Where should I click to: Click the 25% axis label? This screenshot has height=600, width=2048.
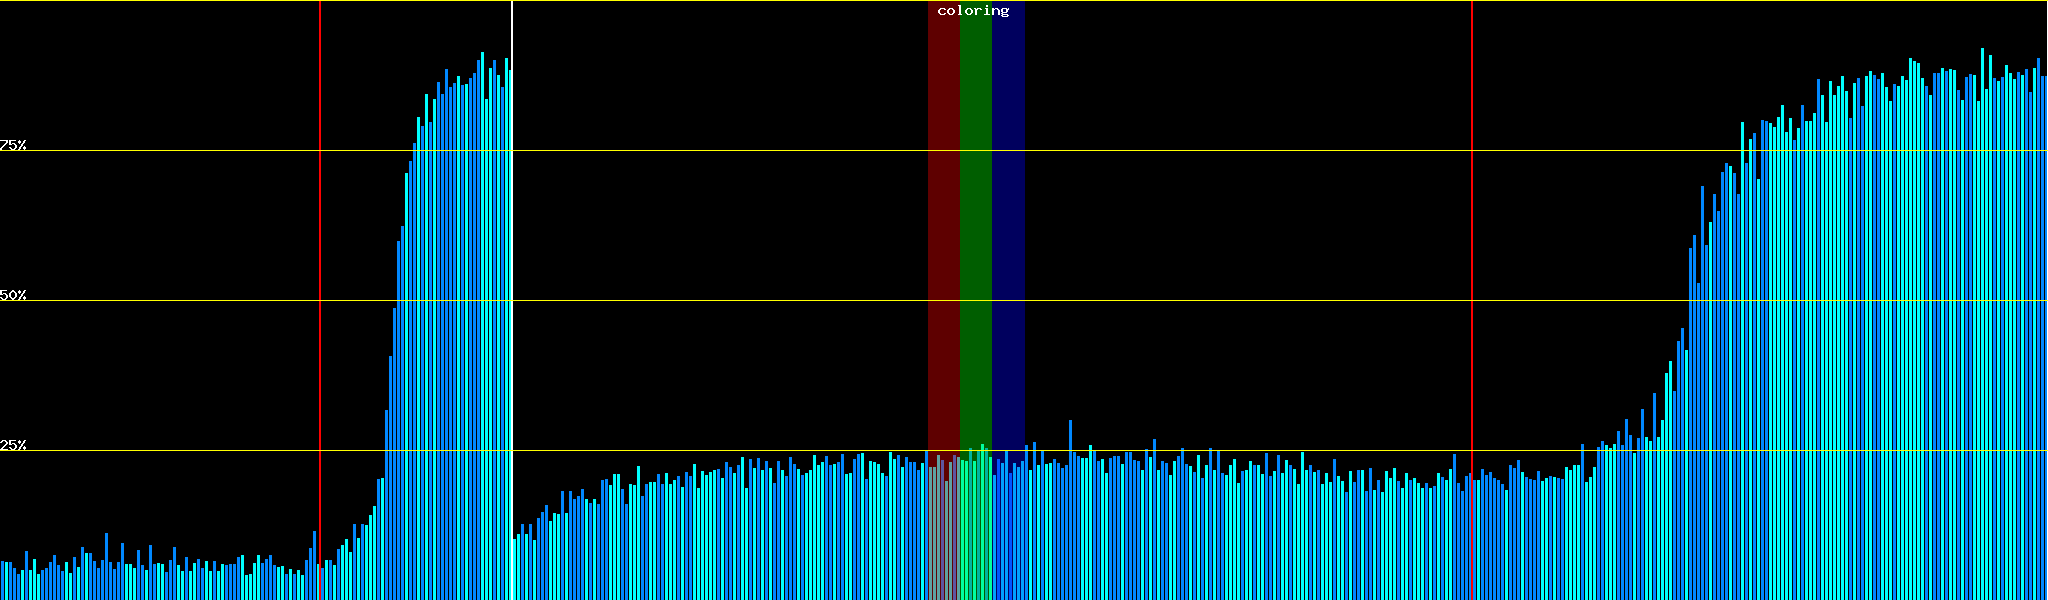tap(13, 445)
